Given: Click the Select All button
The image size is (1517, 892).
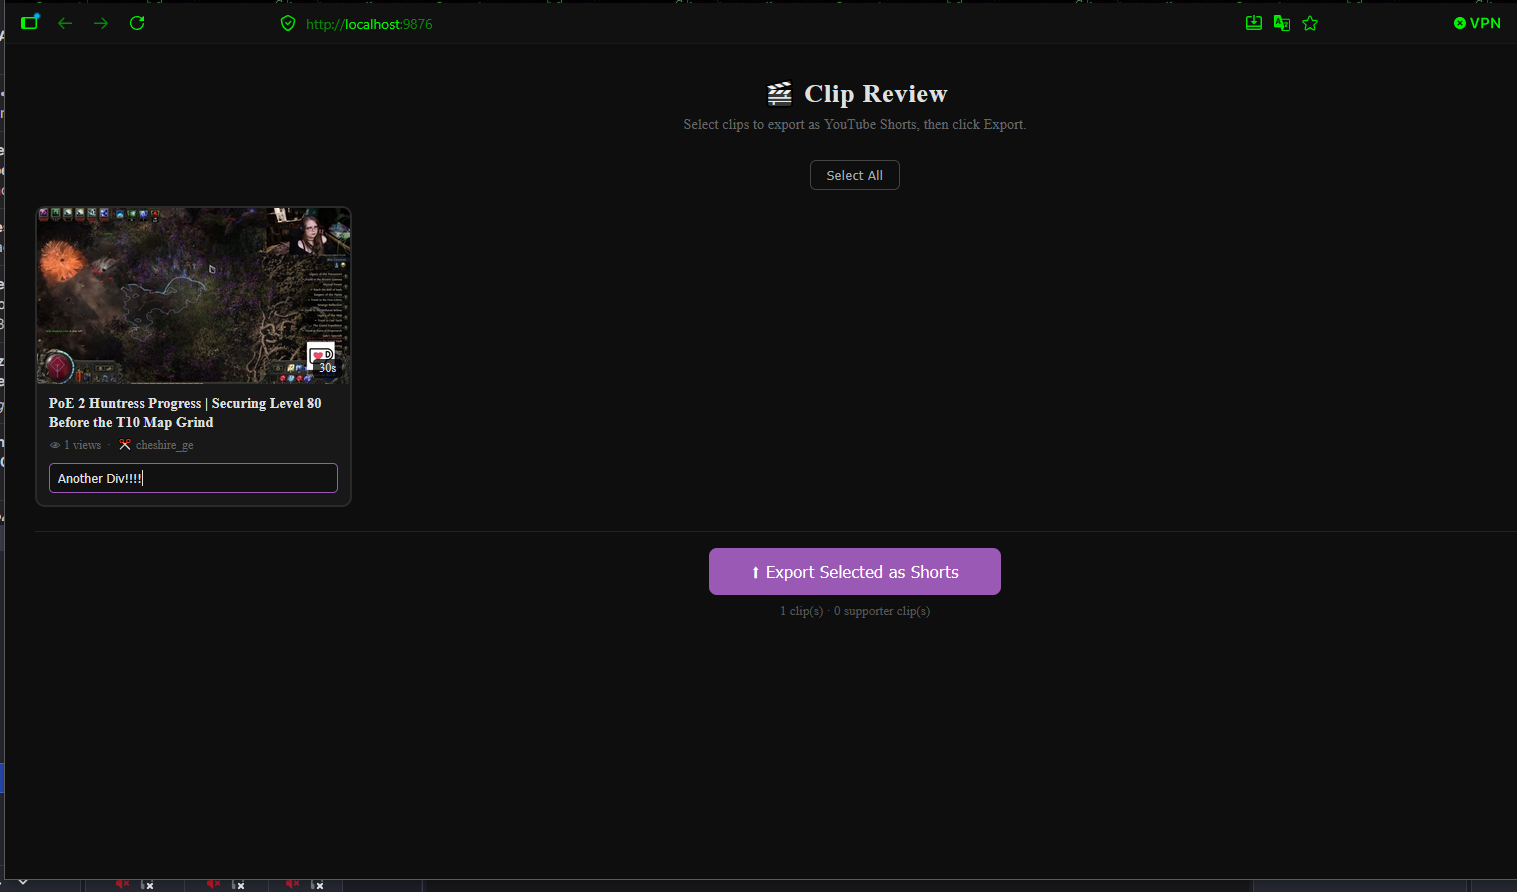Looking at the screenshot, I should [854, 175].
